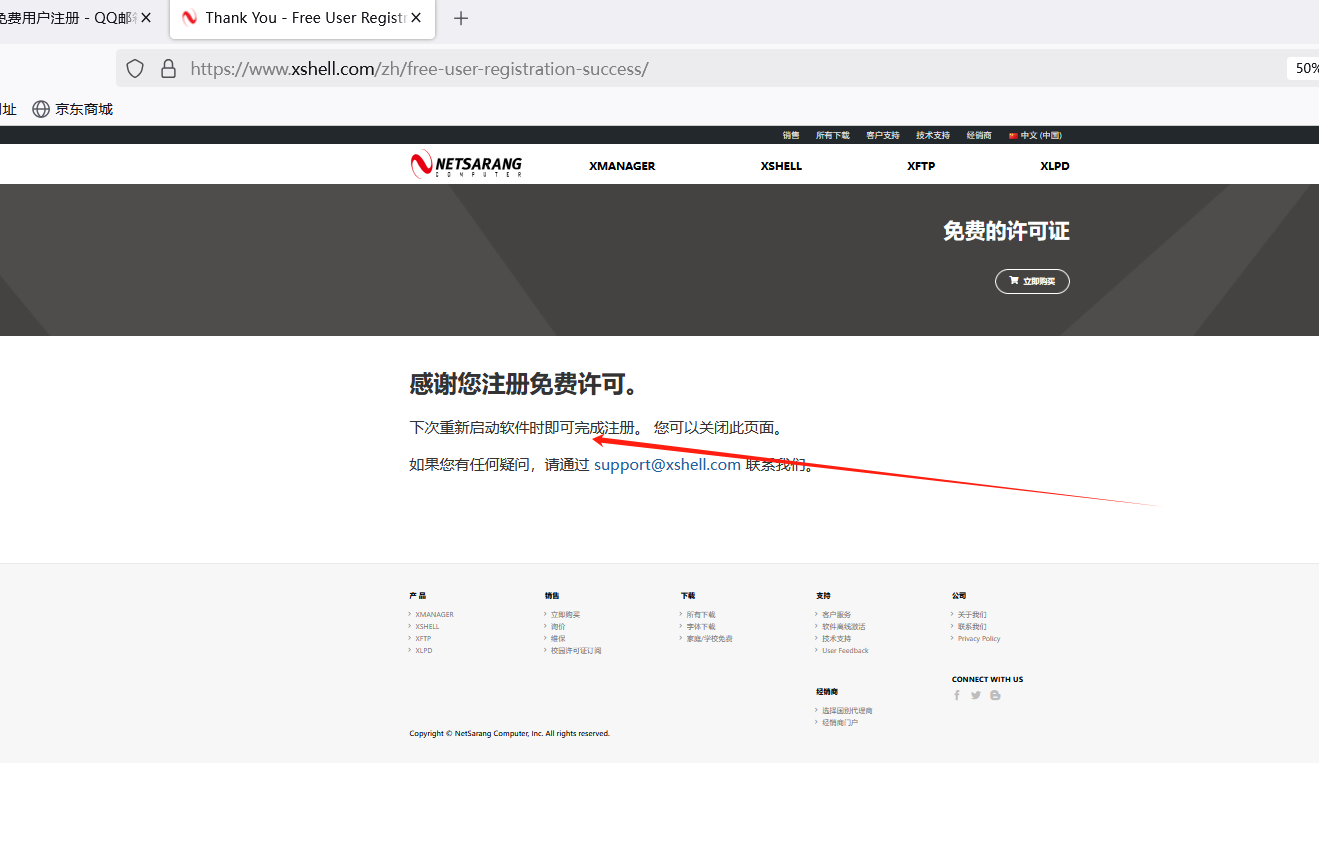The height and width of the screenshot is (861, 1319).
Task: Click the 客户服务 footer link
Action: (837, 615)
